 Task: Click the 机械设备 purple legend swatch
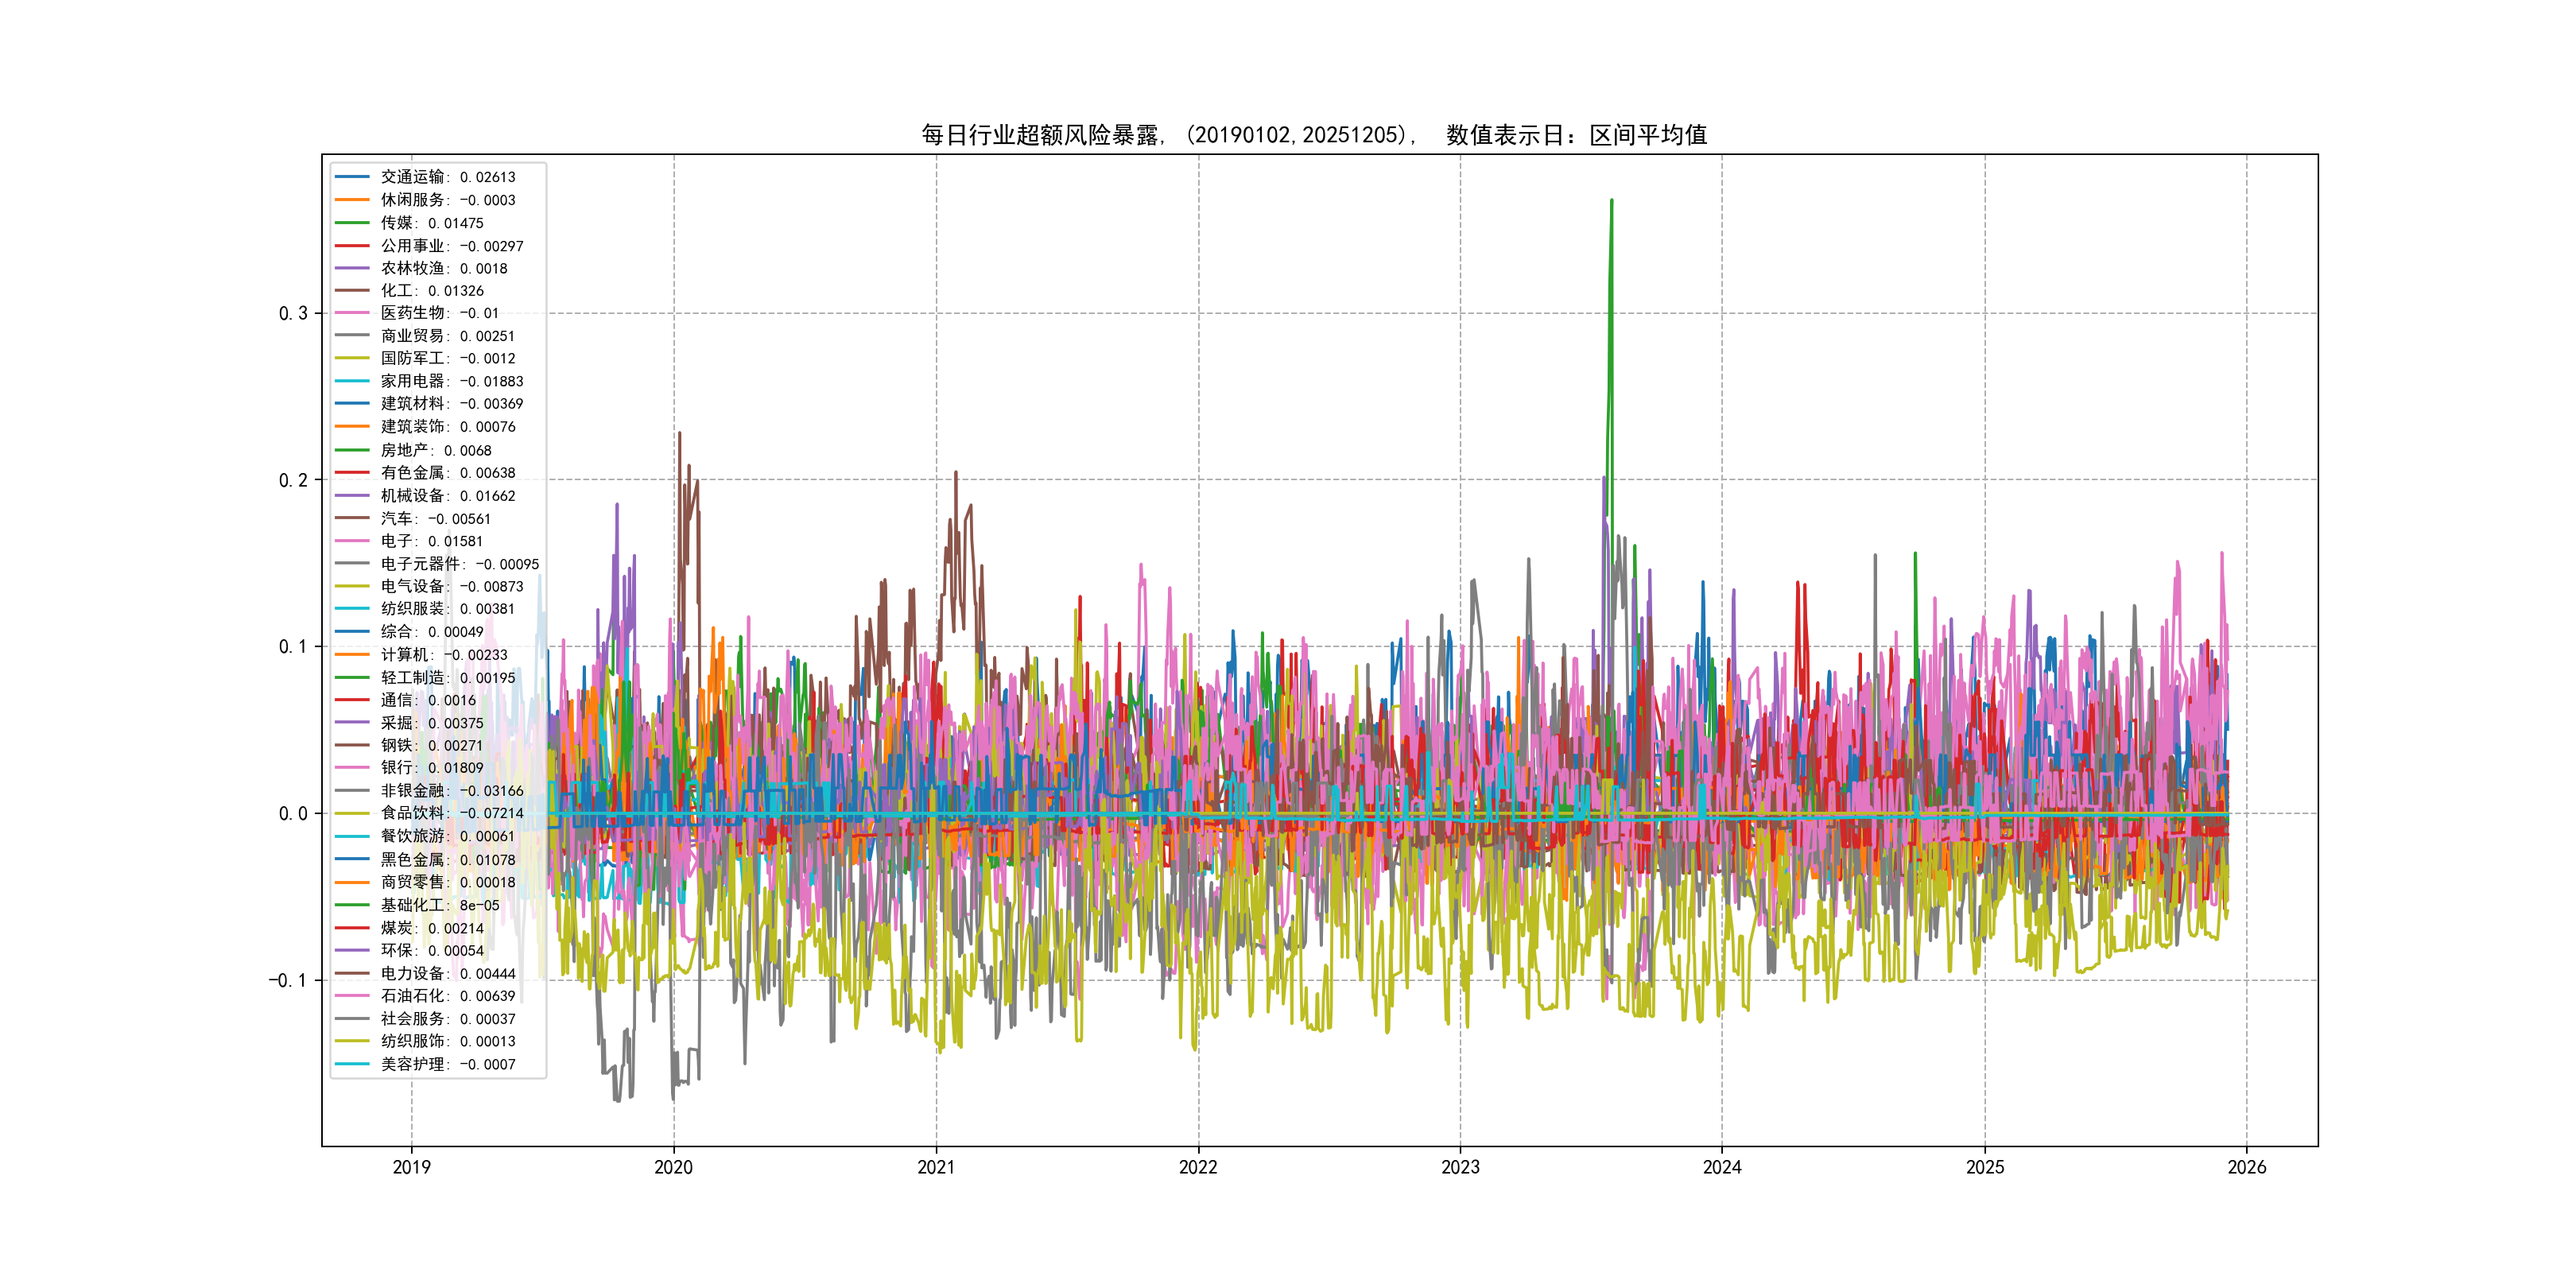[x=352, y=495]
